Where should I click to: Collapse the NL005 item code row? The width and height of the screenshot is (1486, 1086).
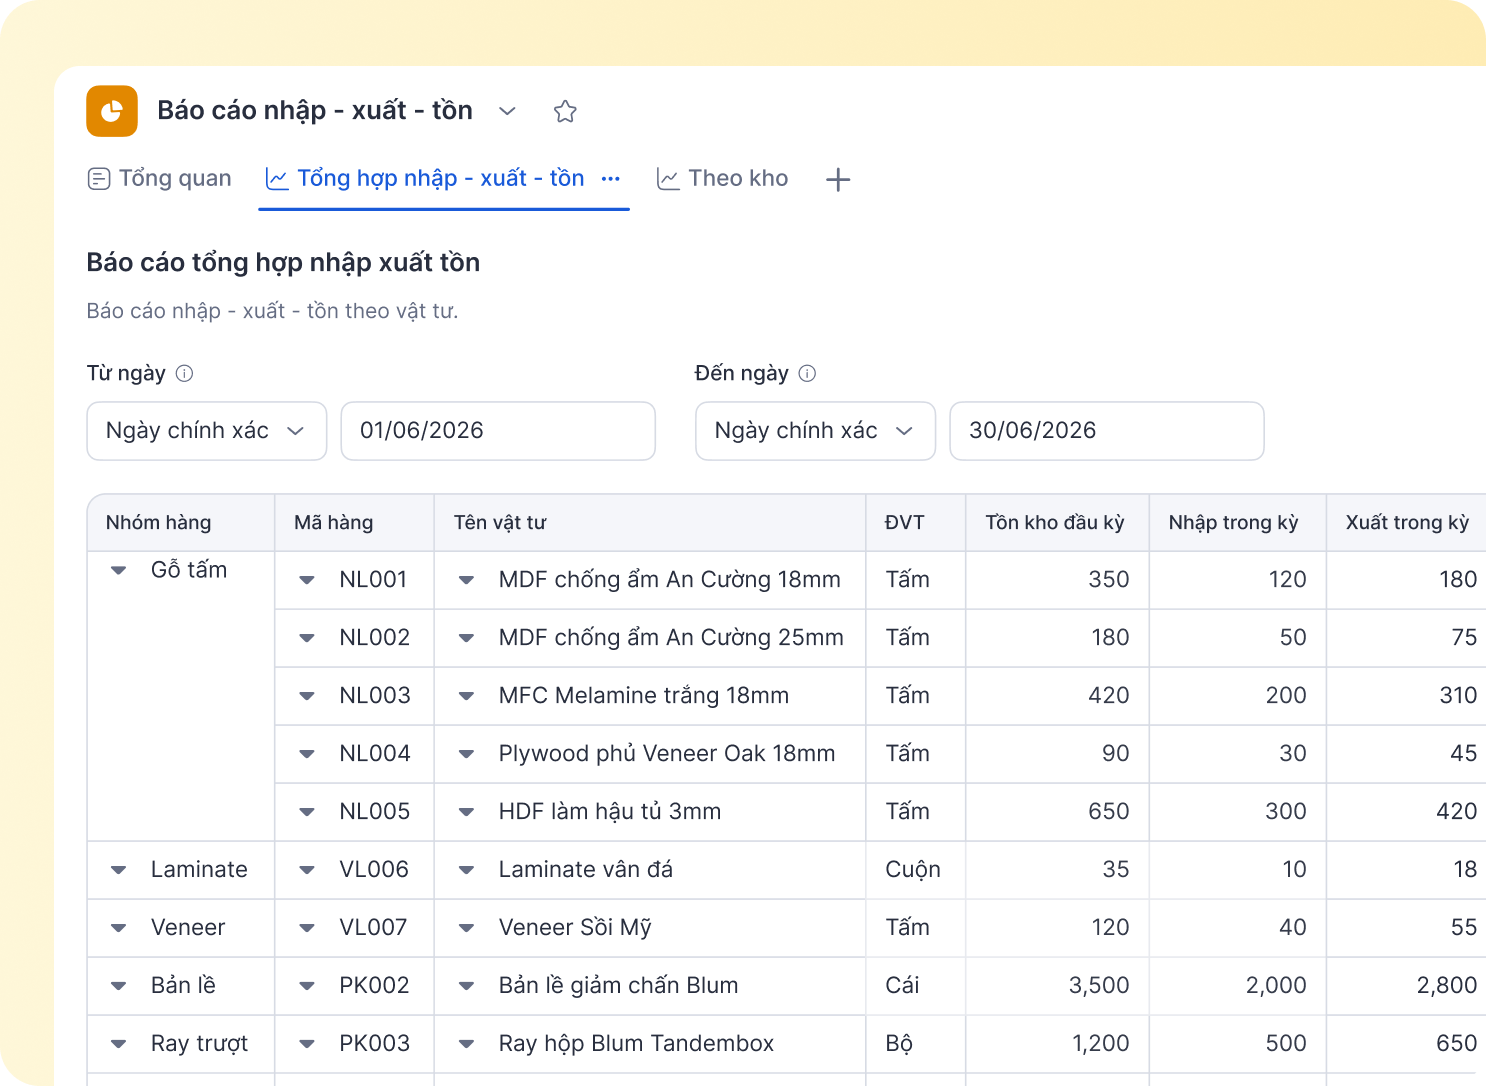(307, 812)
